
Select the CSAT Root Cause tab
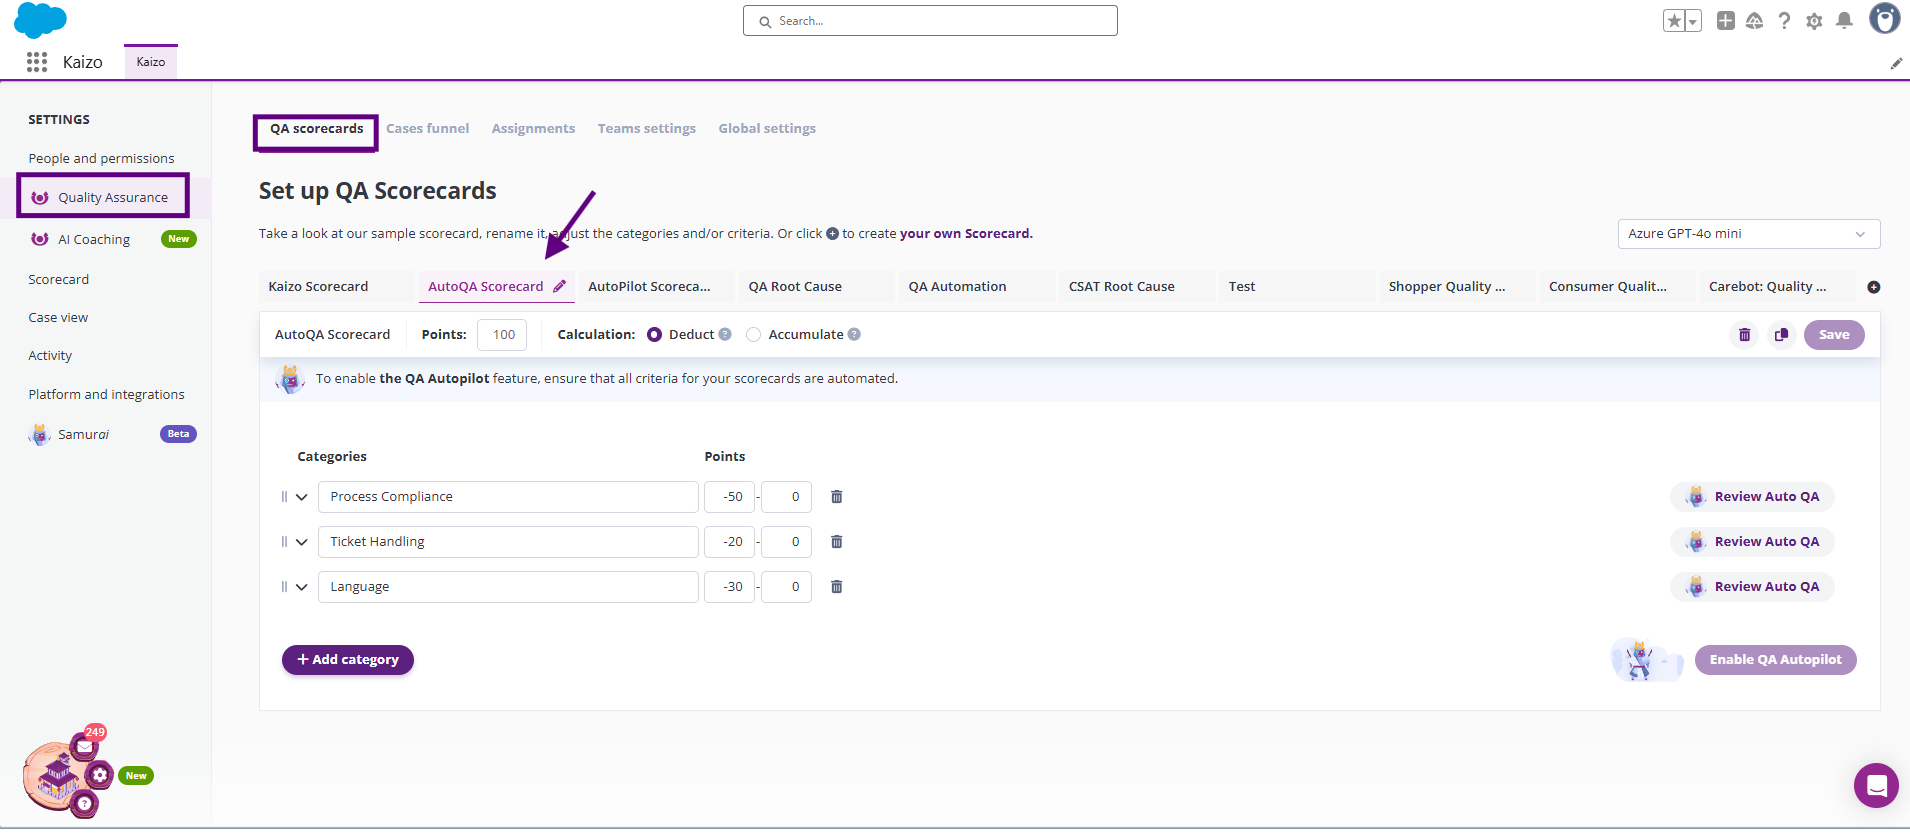click(1136, 287)
